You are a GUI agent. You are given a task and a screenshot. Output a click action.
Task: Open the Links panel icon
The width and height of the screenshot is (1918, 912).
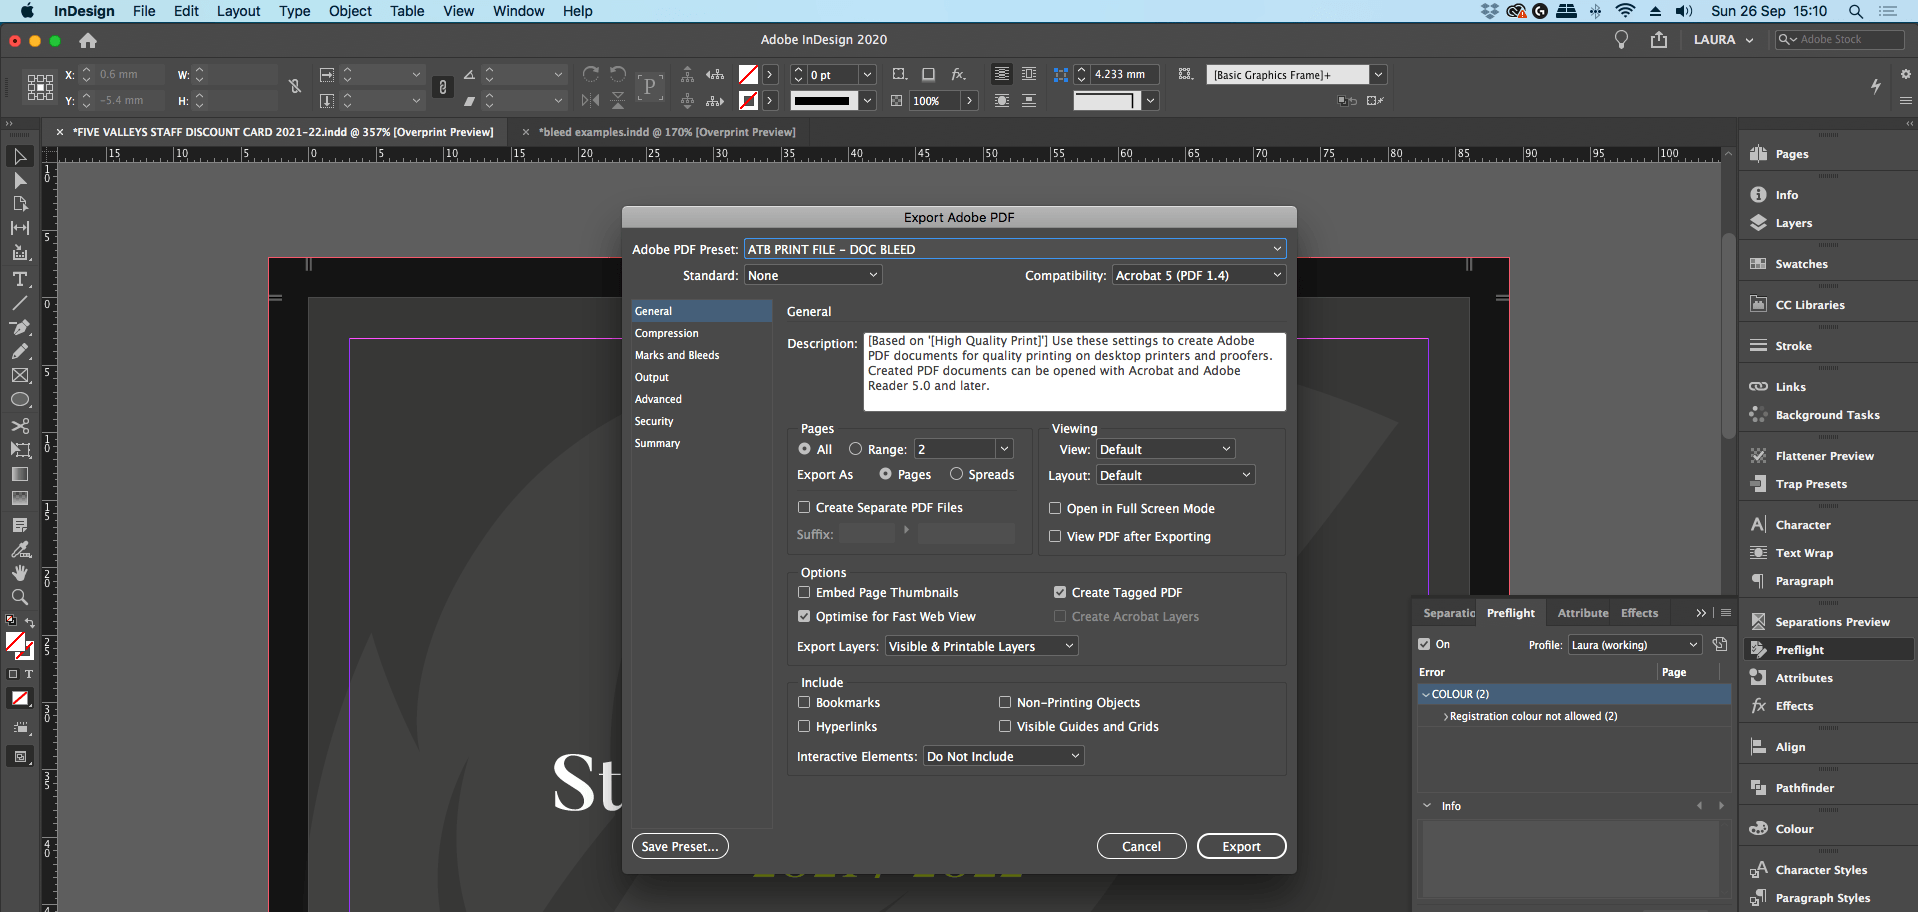[1758, 387]
